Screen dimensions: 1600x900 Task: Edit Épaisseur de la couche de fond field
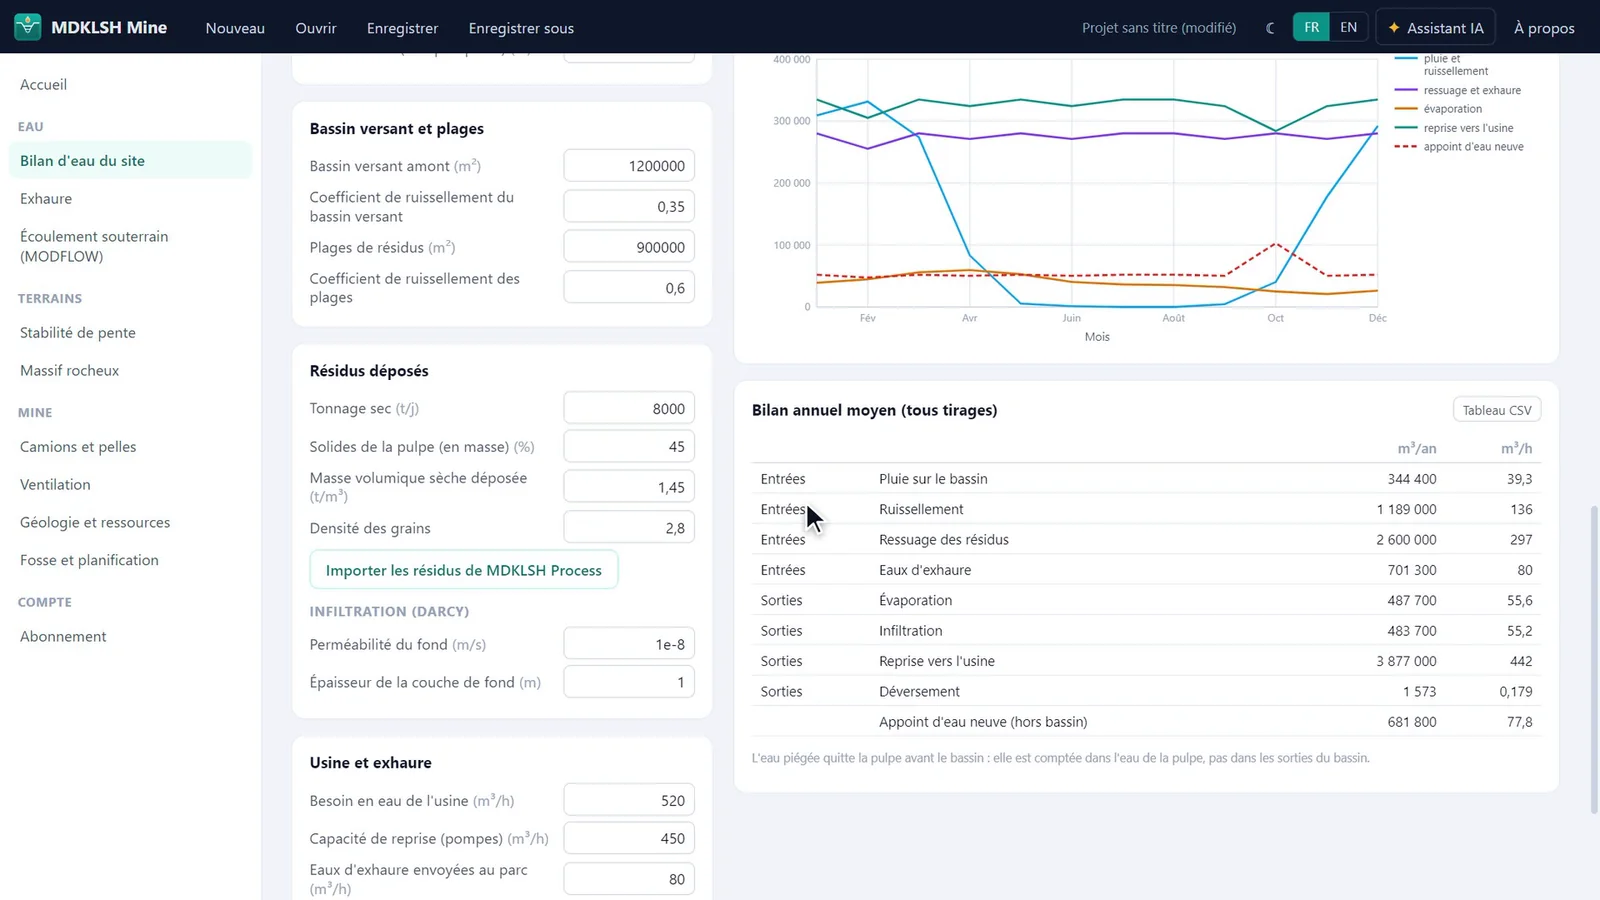coord(629,682)
